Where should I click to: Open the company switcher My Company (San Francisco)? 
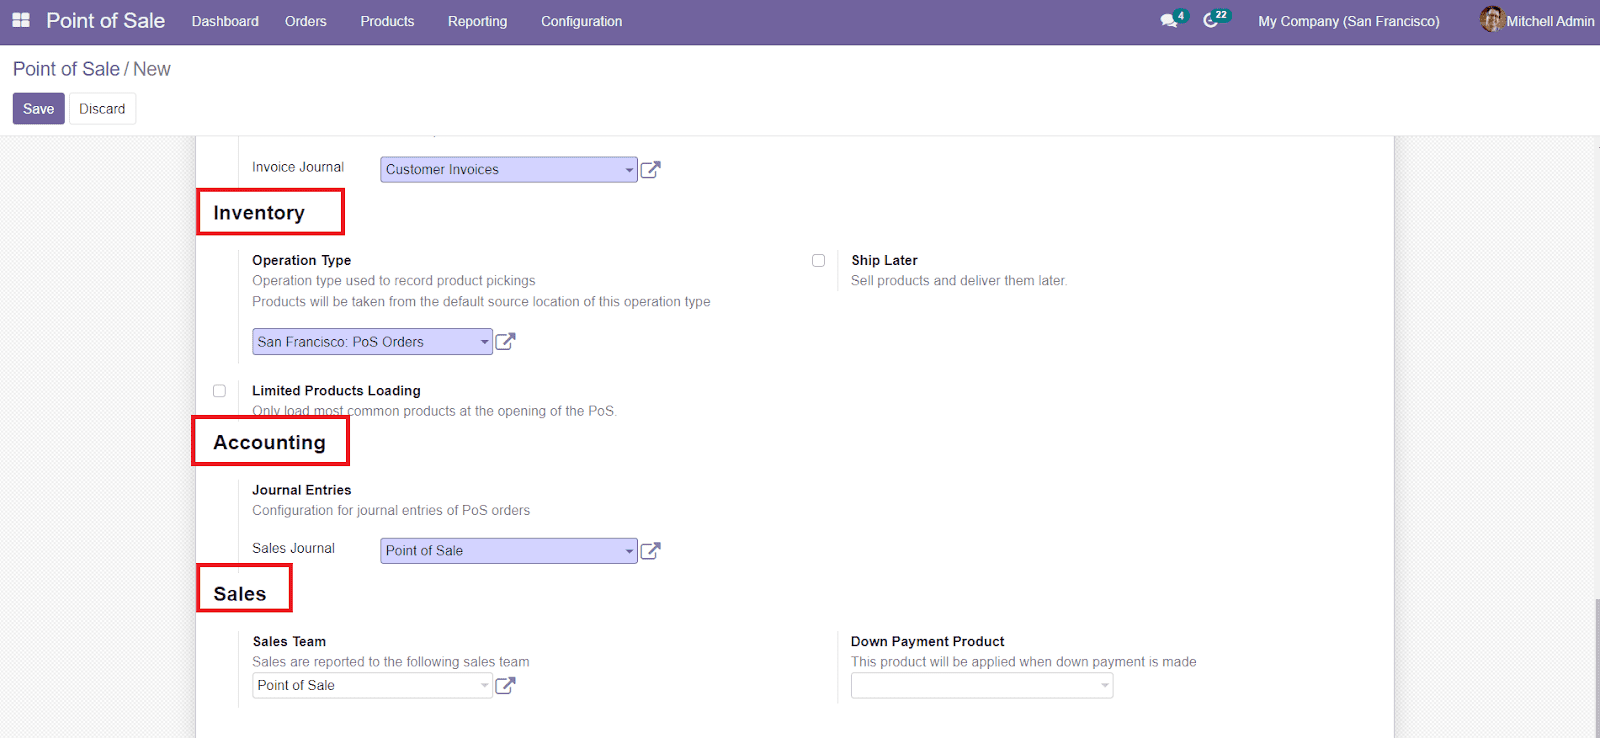(1348, 21)
